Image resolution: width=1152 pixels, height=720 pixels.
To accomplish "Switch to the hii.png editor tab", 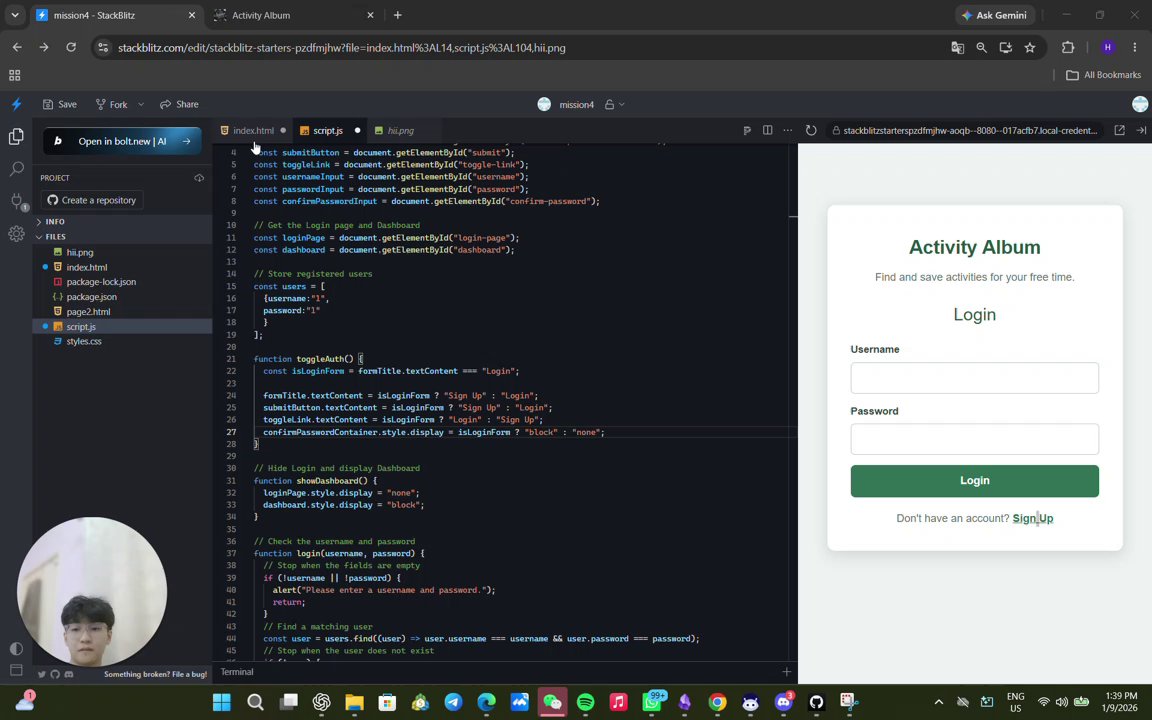I will (400, 130).
